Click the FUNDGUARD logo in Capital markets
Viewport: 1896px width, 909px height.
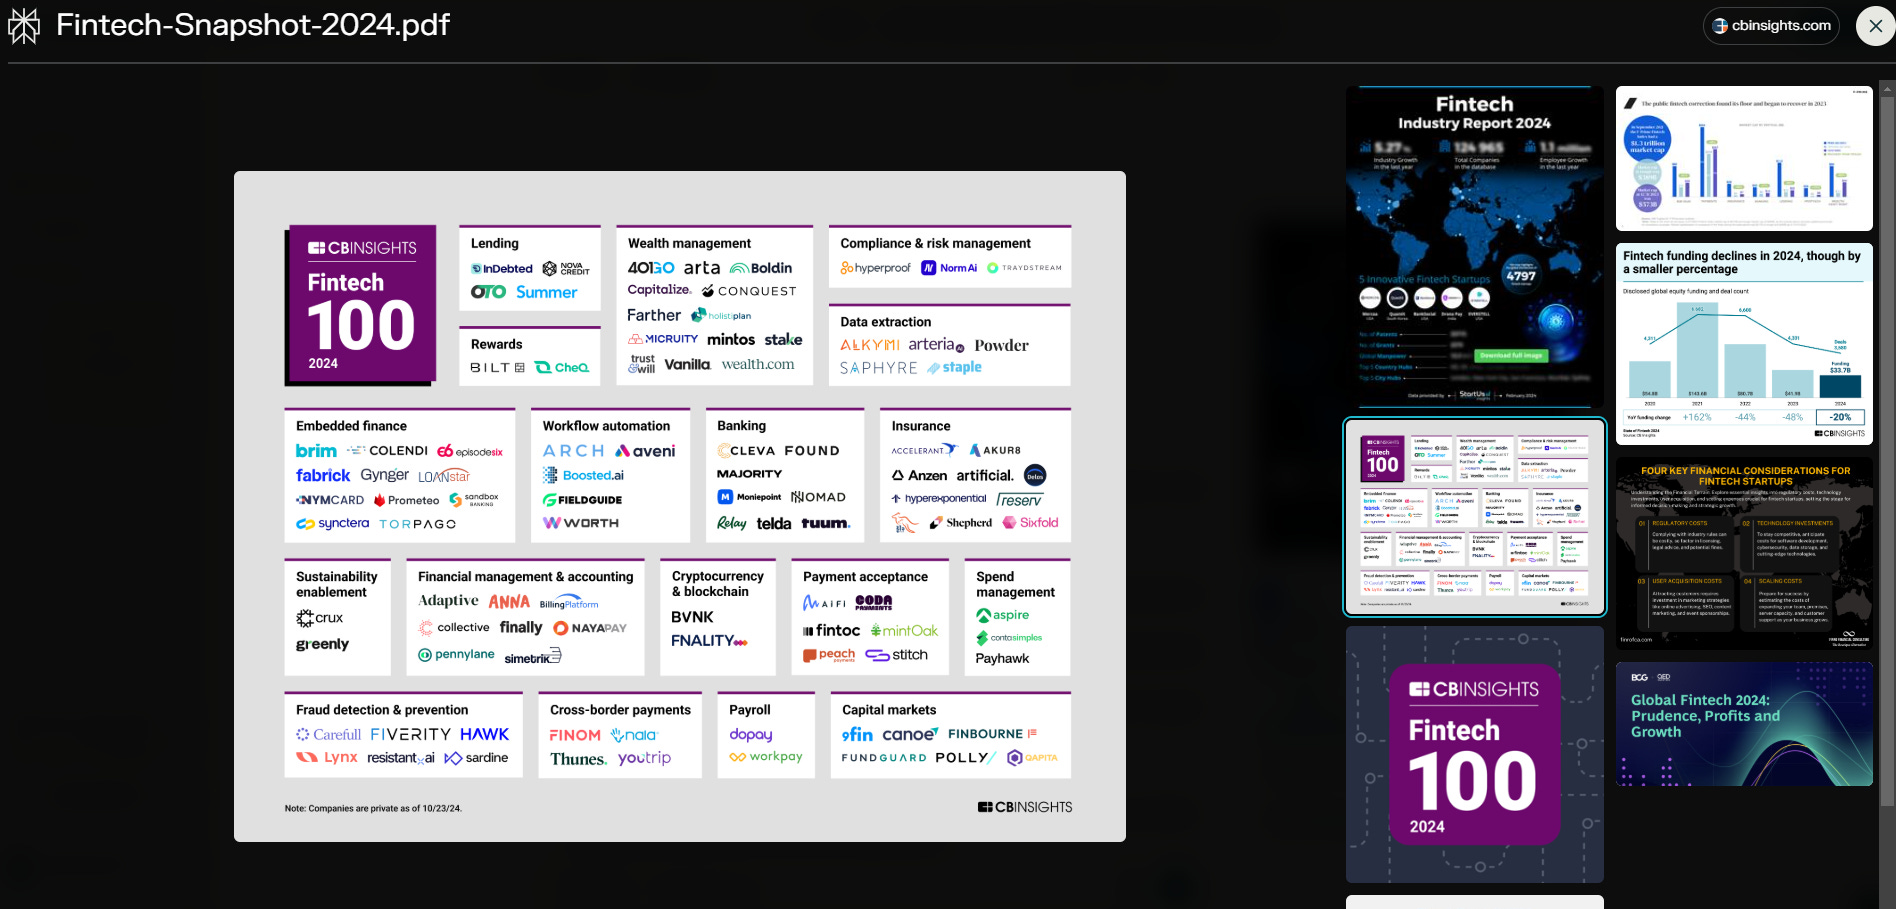pos(884,758)
